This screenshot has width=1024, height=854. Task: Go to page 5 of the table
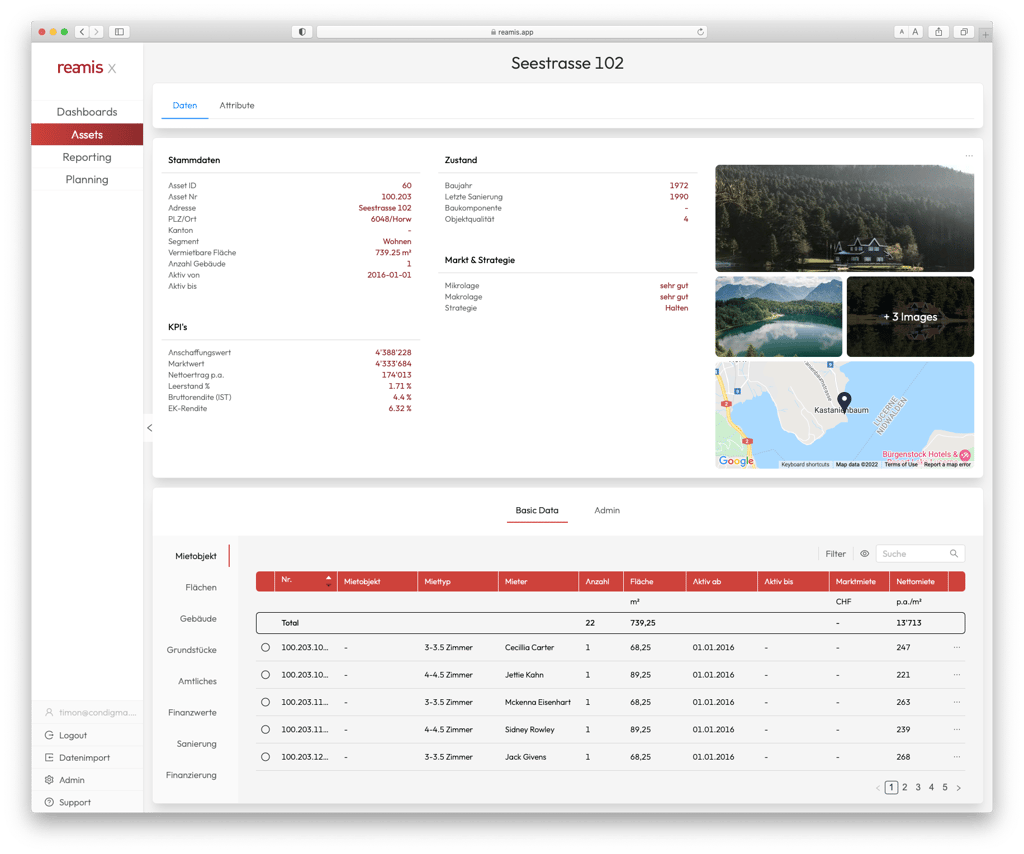944,787
